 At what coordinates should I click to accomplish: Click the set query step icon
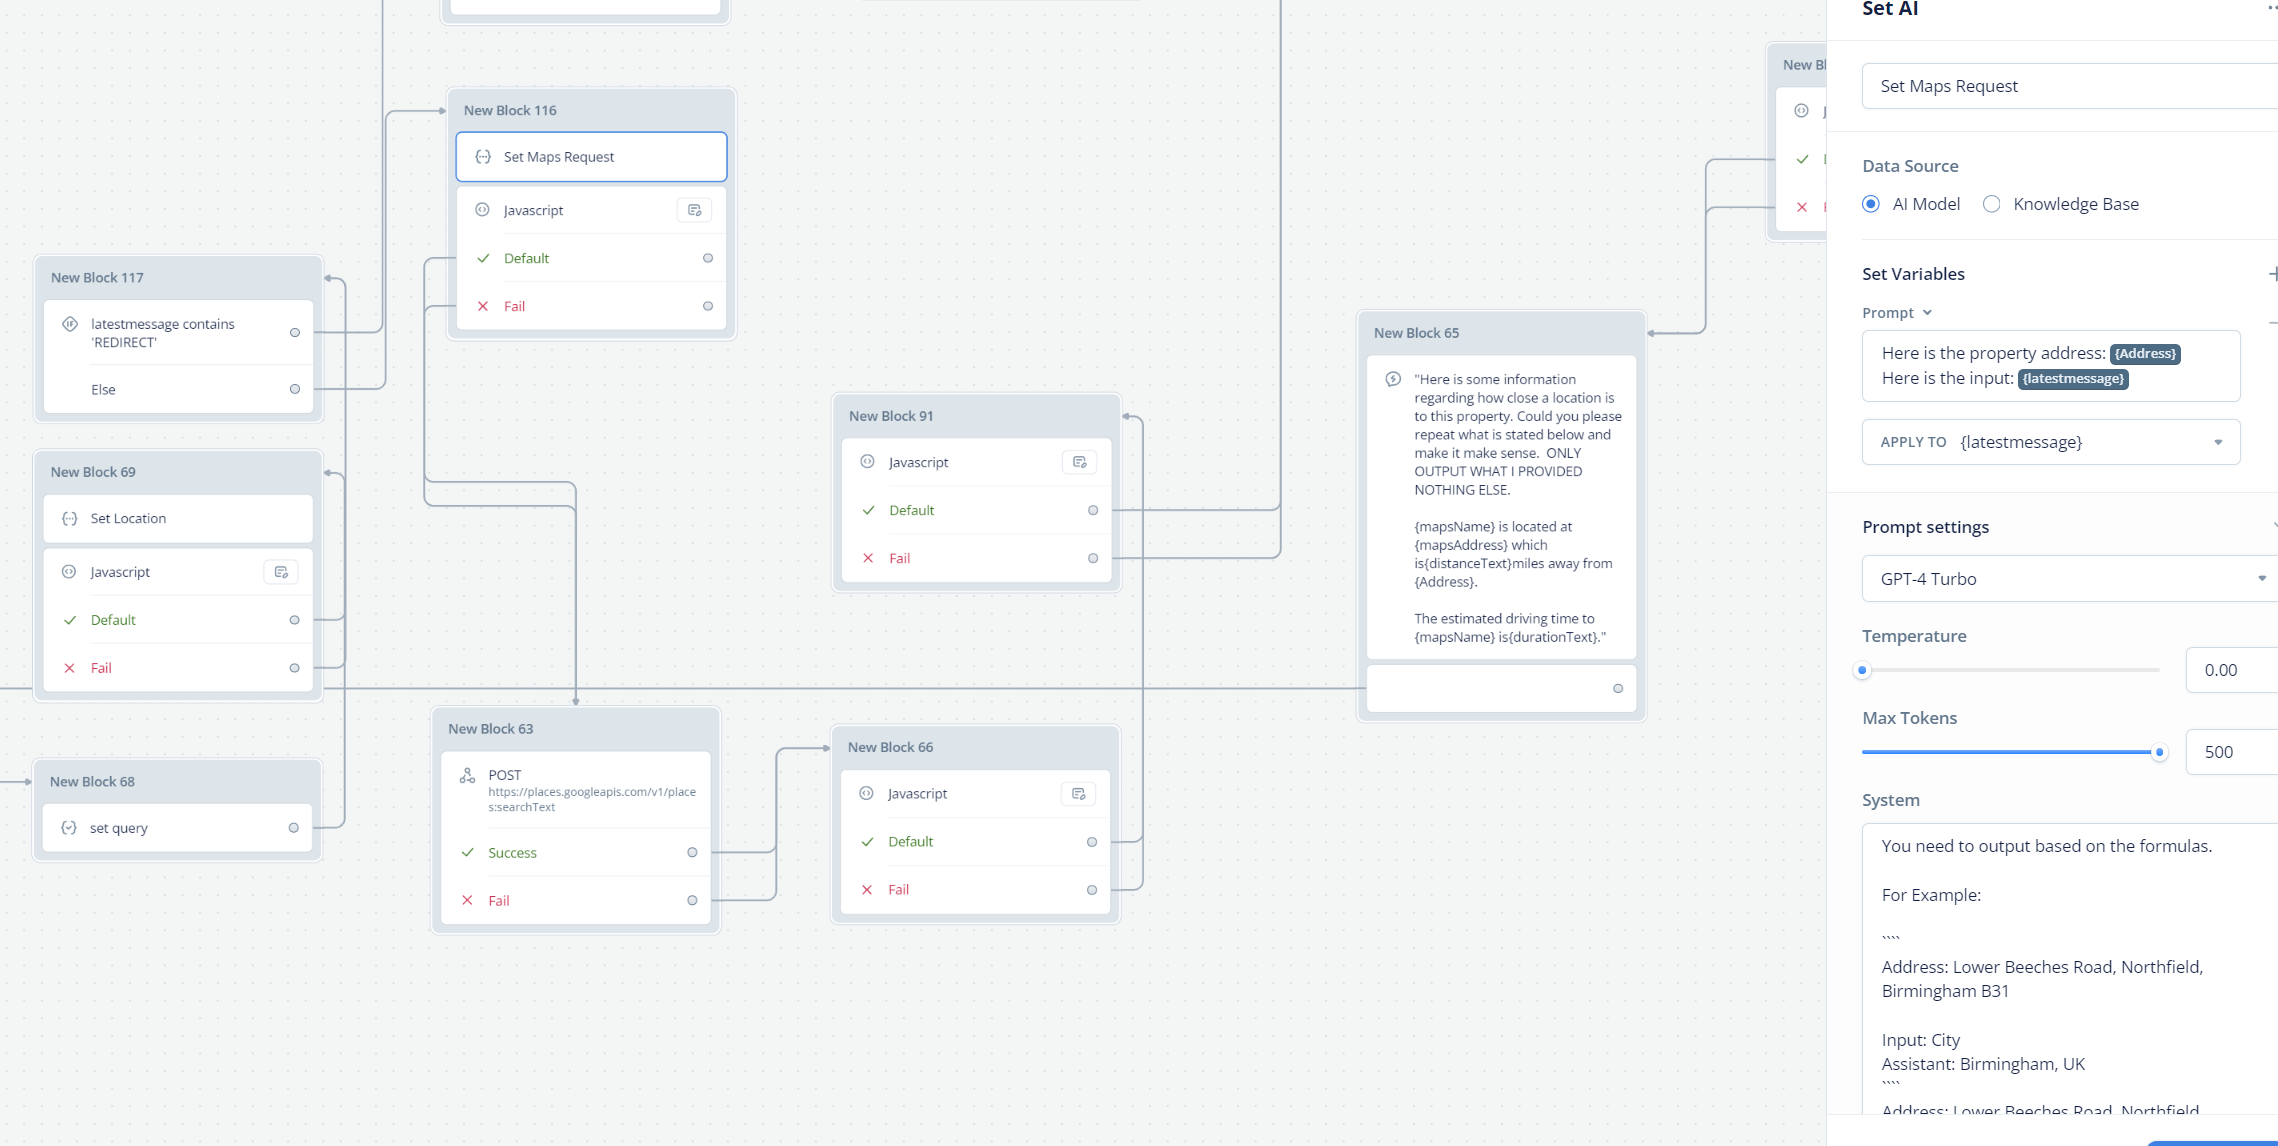pos(69,828)
